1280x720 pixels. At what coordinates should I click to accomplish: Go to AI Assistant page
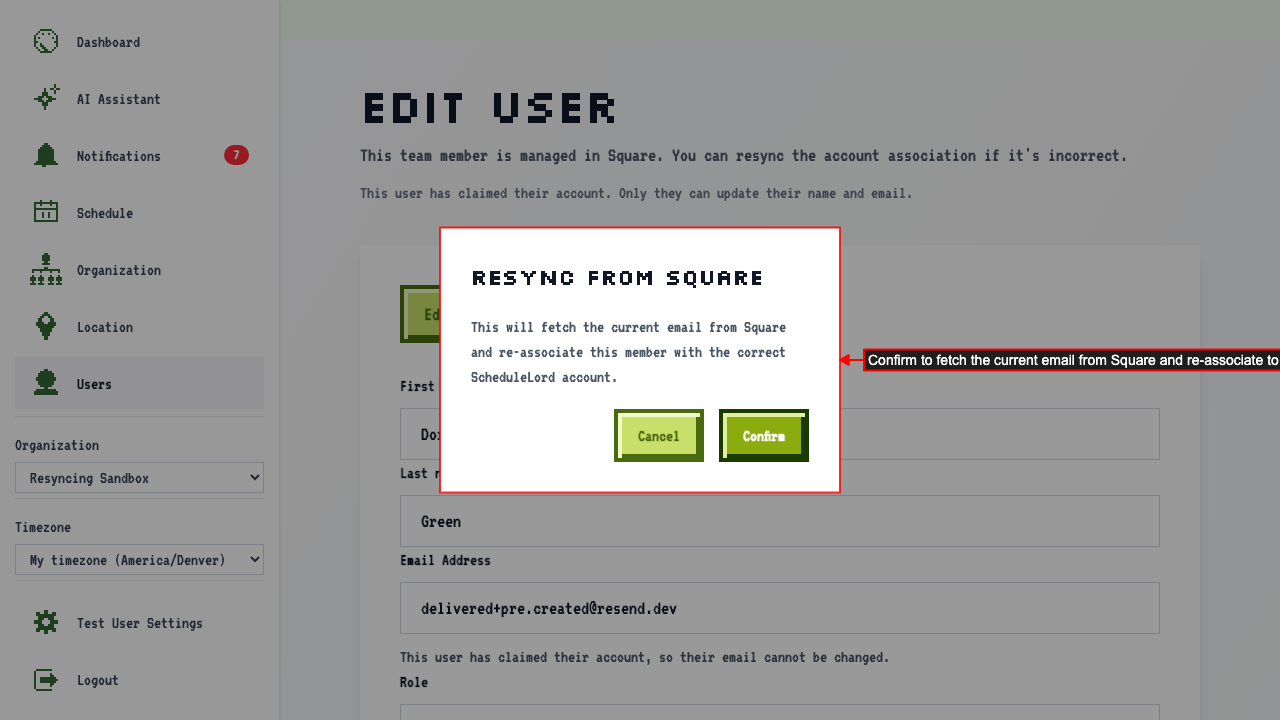(x=139, y=99)
